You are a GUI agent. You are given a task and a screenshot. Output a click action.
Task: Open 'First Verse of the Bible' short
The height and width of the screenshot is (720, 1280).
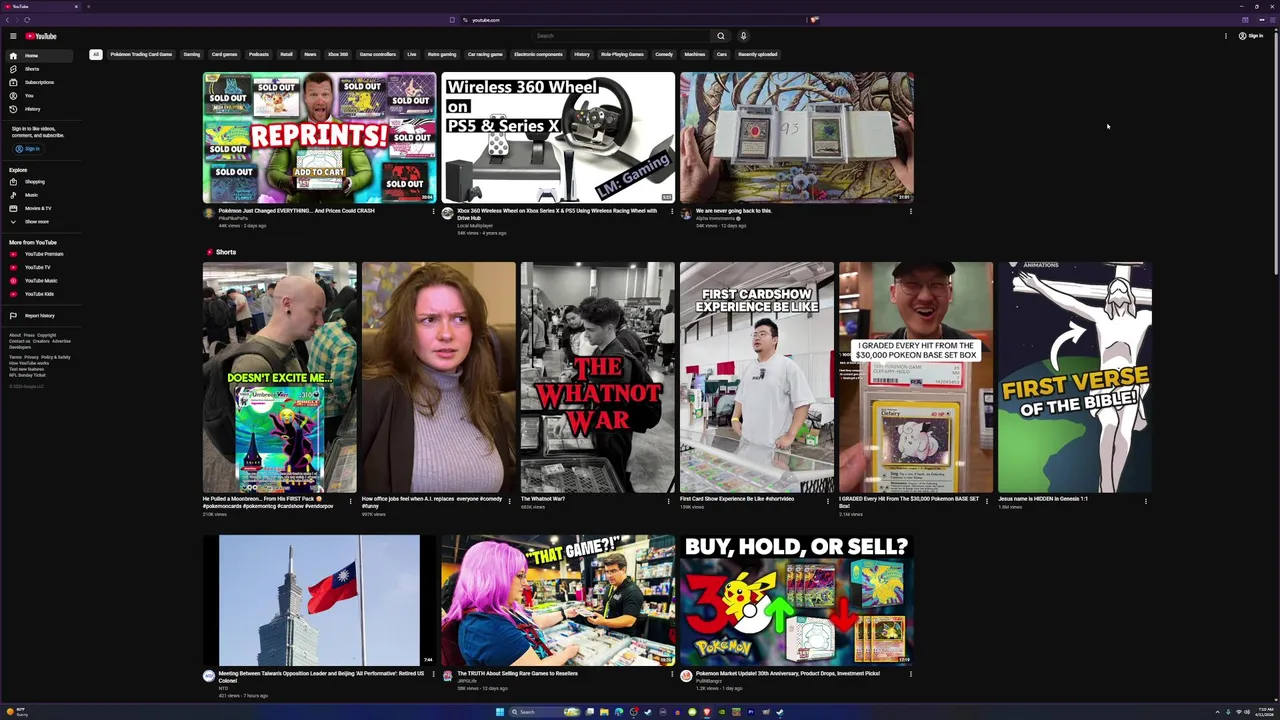1075,377
